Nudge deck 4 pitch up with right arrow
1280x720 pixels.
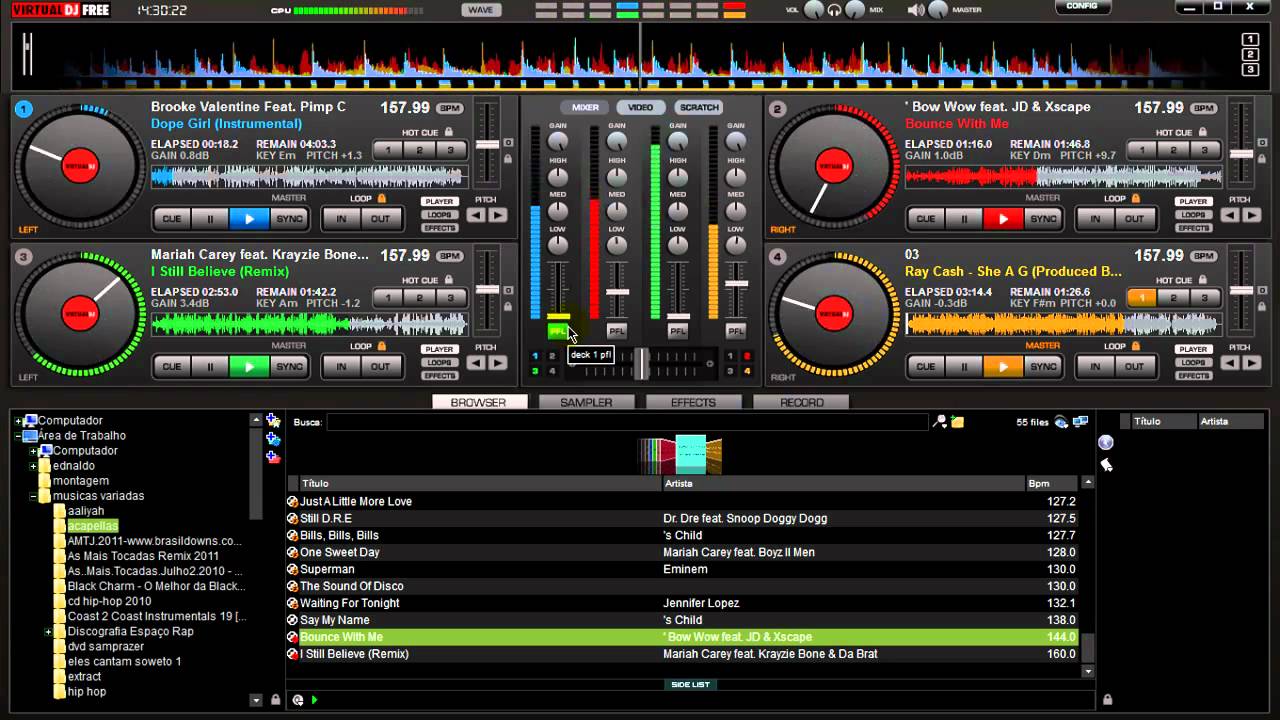(1252, 363)
